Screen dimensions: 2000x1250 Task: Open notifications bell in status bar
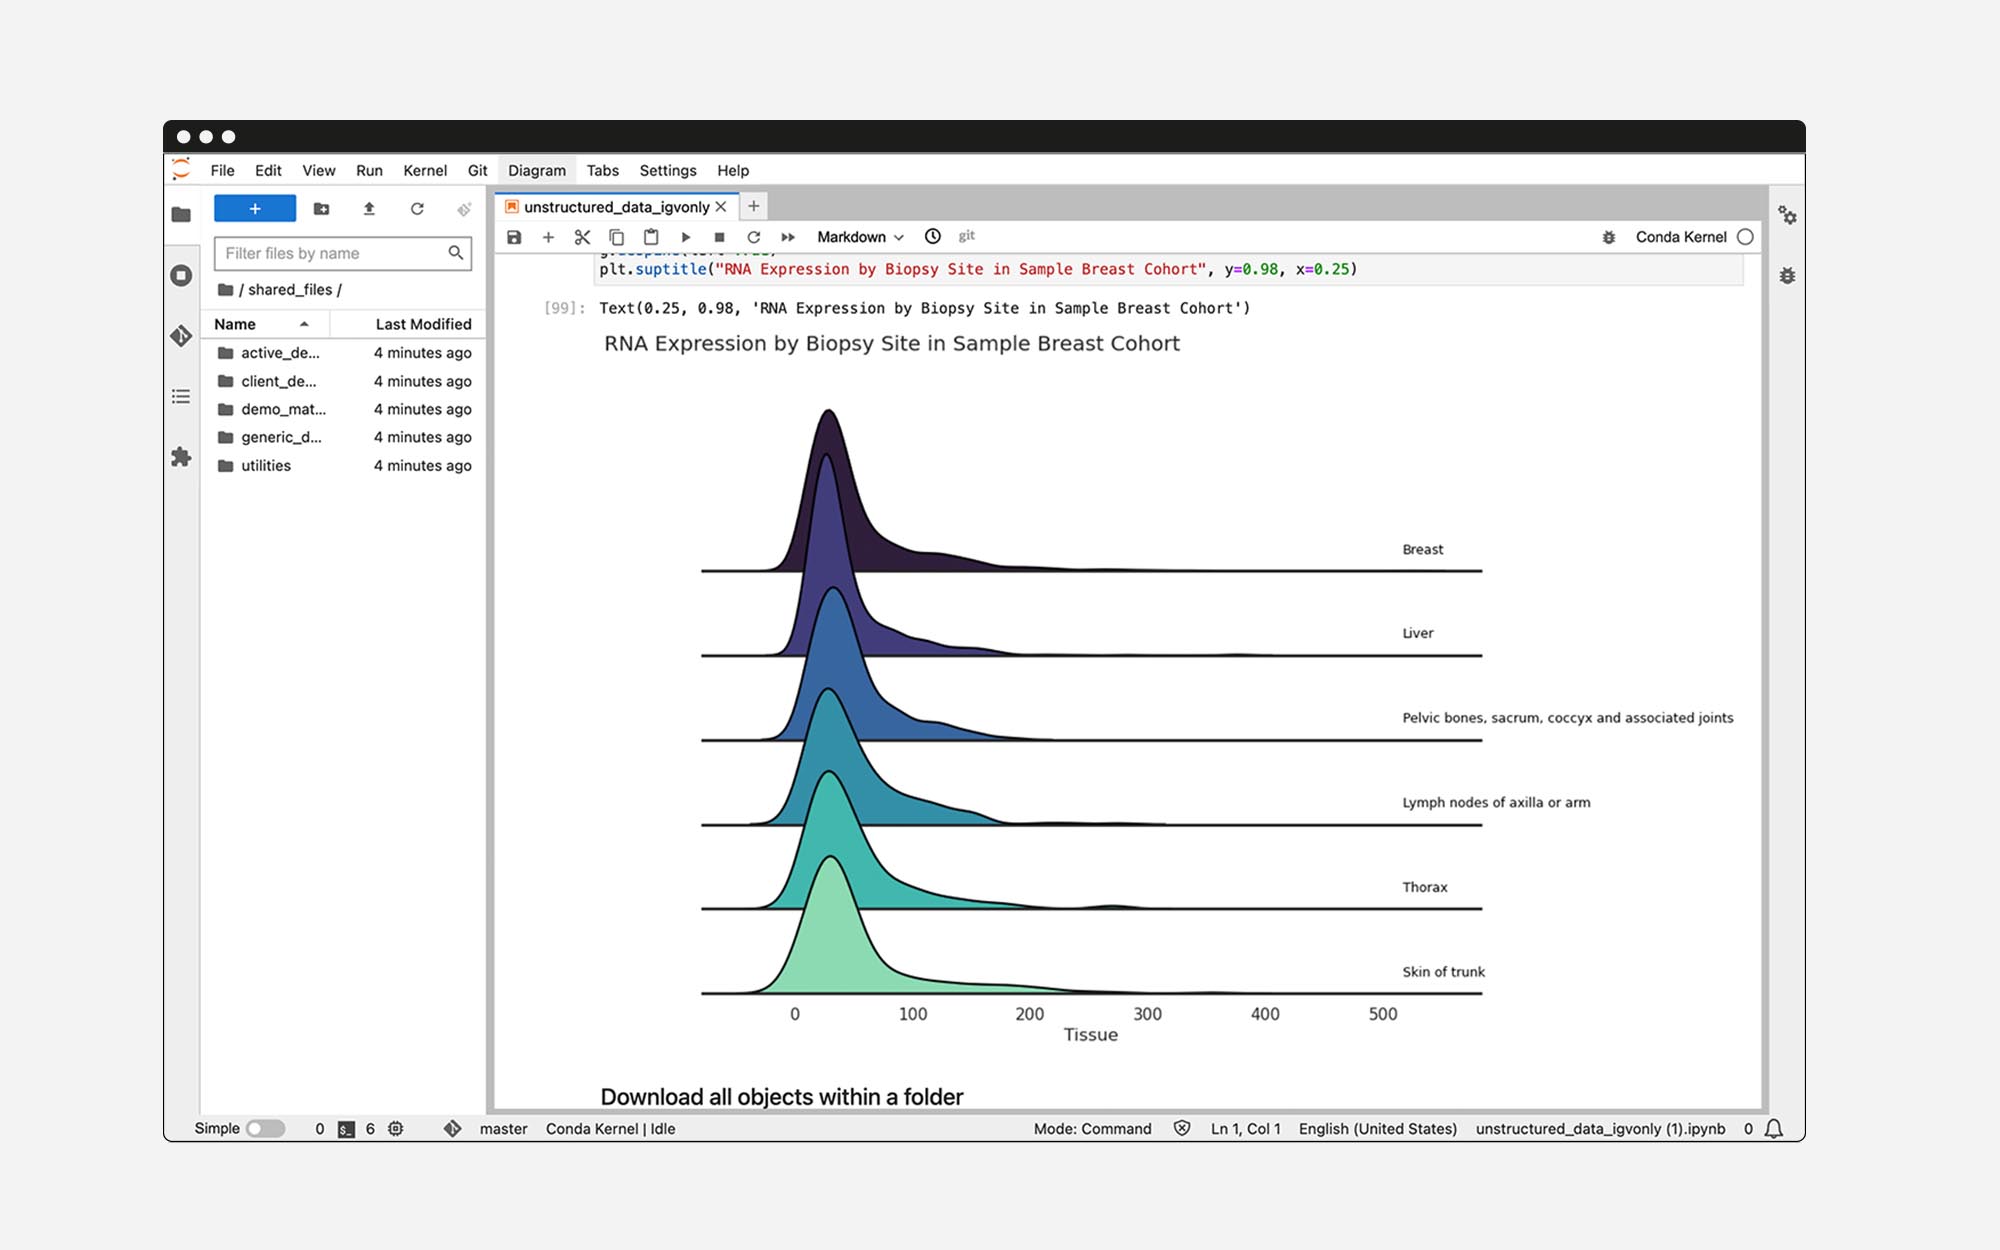point(1774,1129)
